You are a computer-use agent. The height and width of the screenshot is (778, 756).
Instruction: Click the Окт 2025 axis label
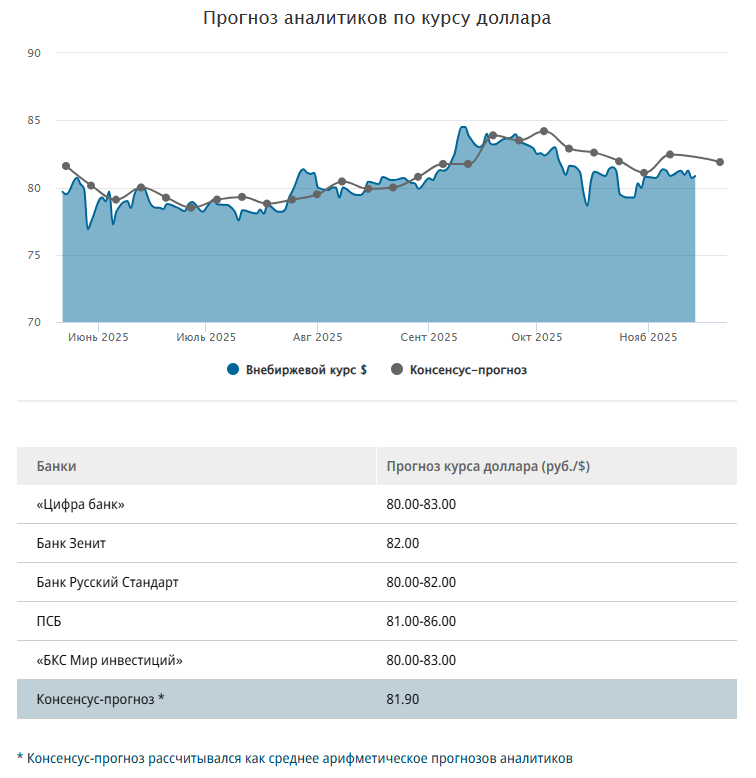[537, 338]
